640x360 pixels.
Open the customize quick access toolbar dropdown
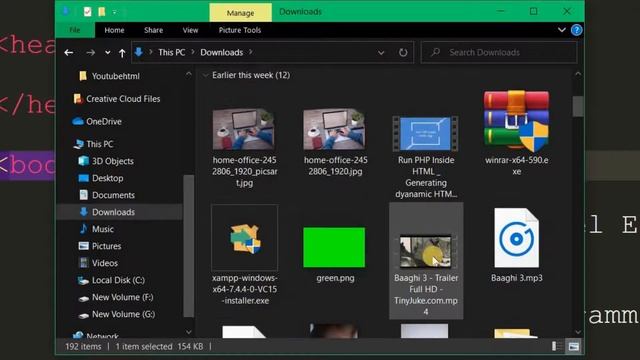[114, 12]
